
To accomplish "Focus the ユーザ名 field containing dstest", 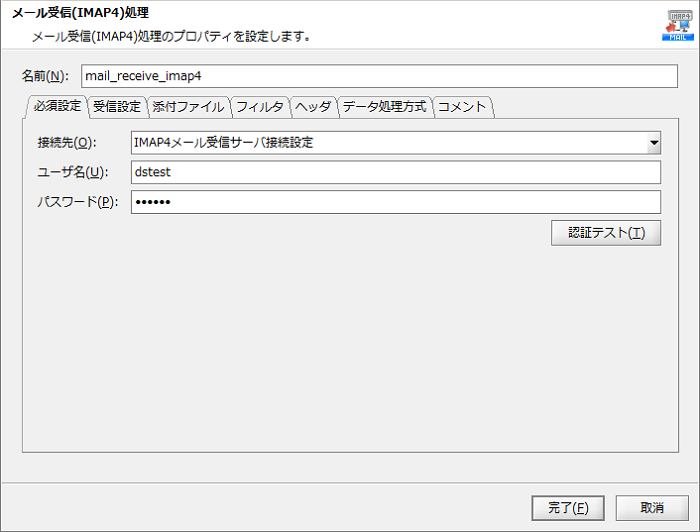I will tap(395, 172).
